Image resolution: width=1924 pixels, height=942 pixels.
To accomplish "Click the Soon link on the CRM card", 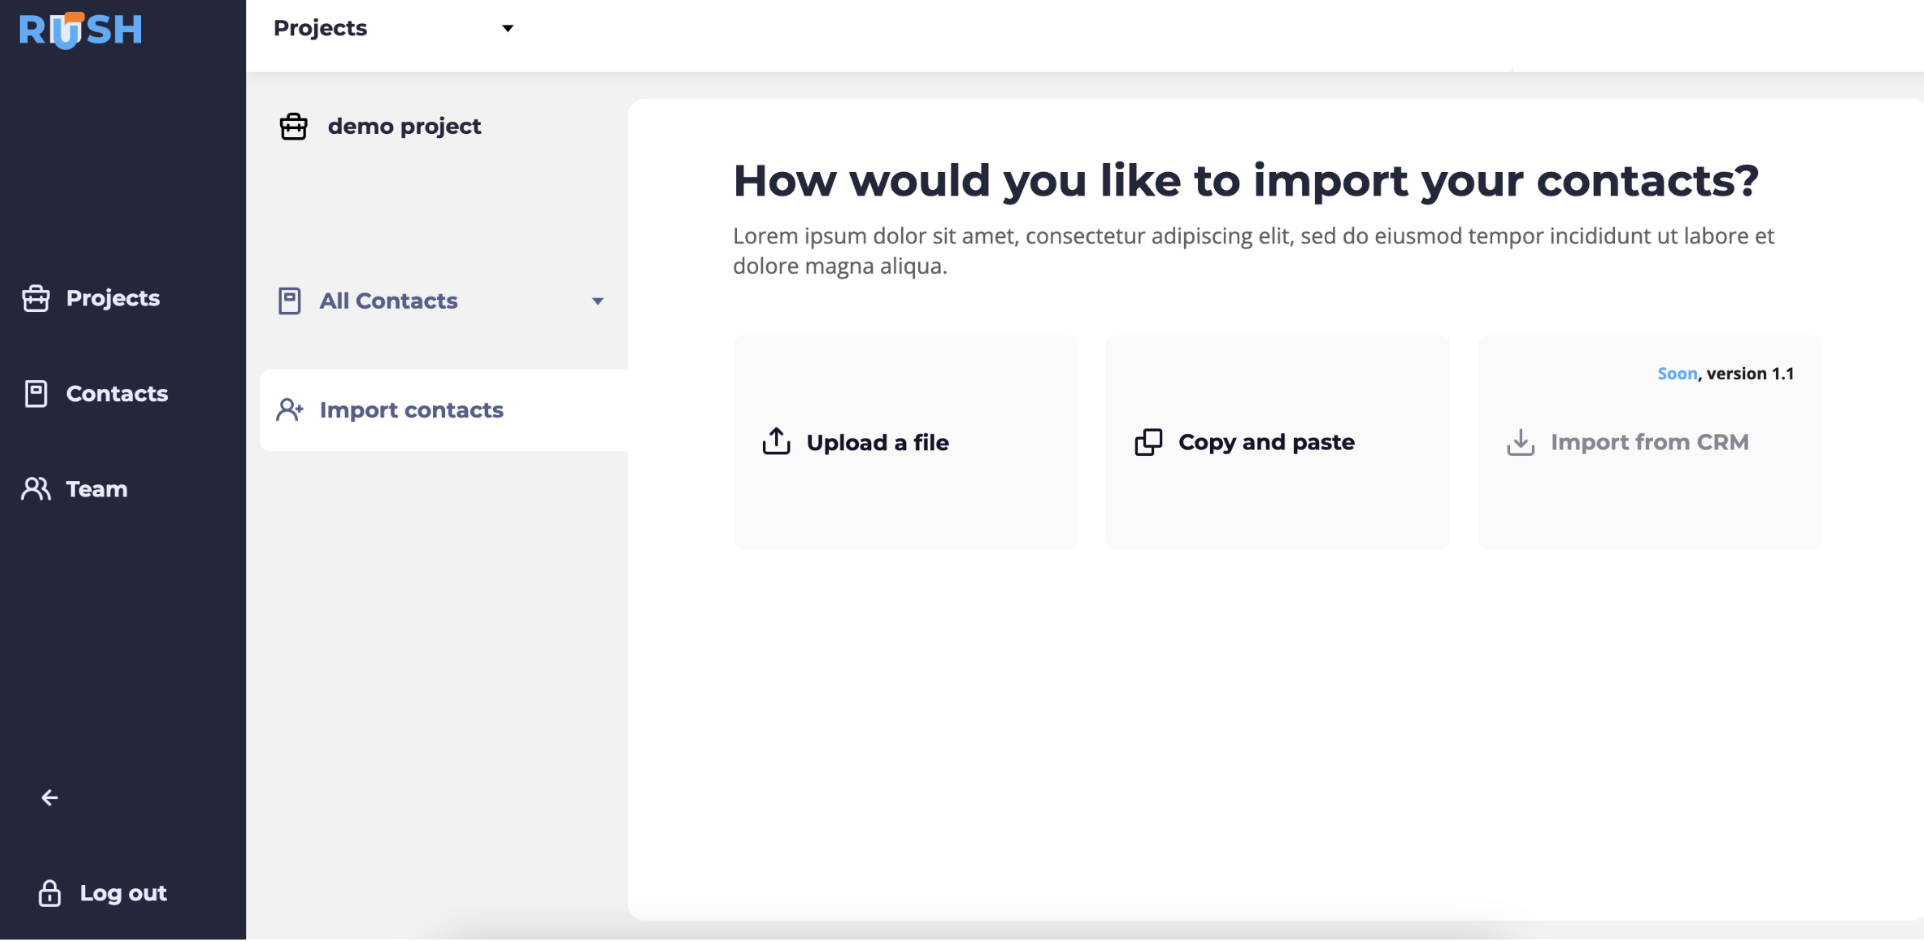I will 1677,373.
